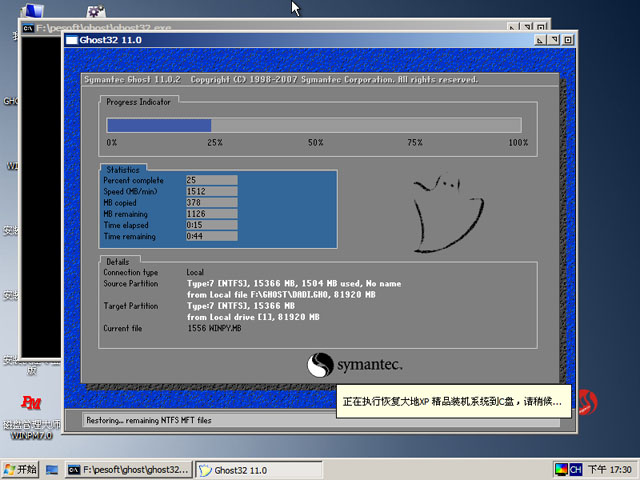
Task: Click the Symantec Ghost 11.0.2 copyright header
Action: coord(281,80)
